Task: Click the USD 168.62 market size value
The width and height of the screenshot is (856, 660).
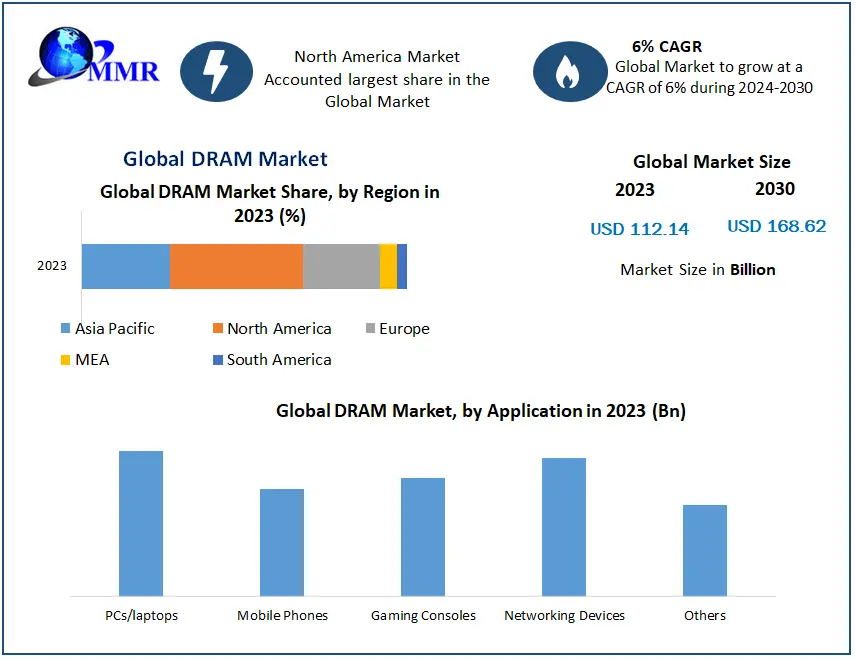Action: pos(776,226)
